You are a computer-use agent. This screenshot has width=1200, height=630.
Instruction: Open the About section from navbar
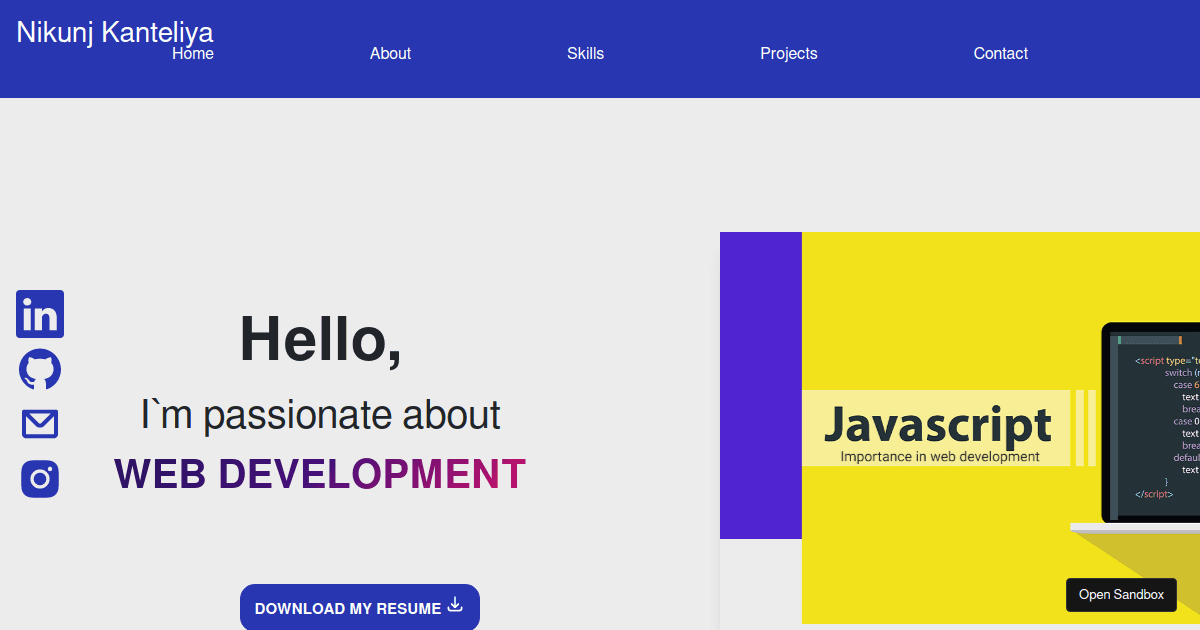tap(390, 53)
